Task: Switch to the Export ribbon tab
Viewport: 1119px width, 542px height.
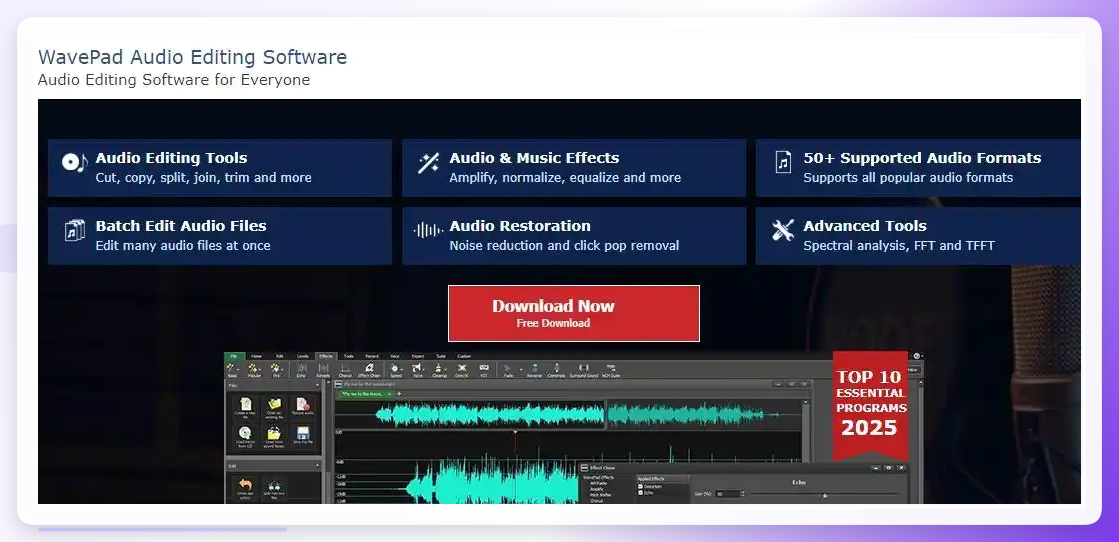Action: click(417, 356)
